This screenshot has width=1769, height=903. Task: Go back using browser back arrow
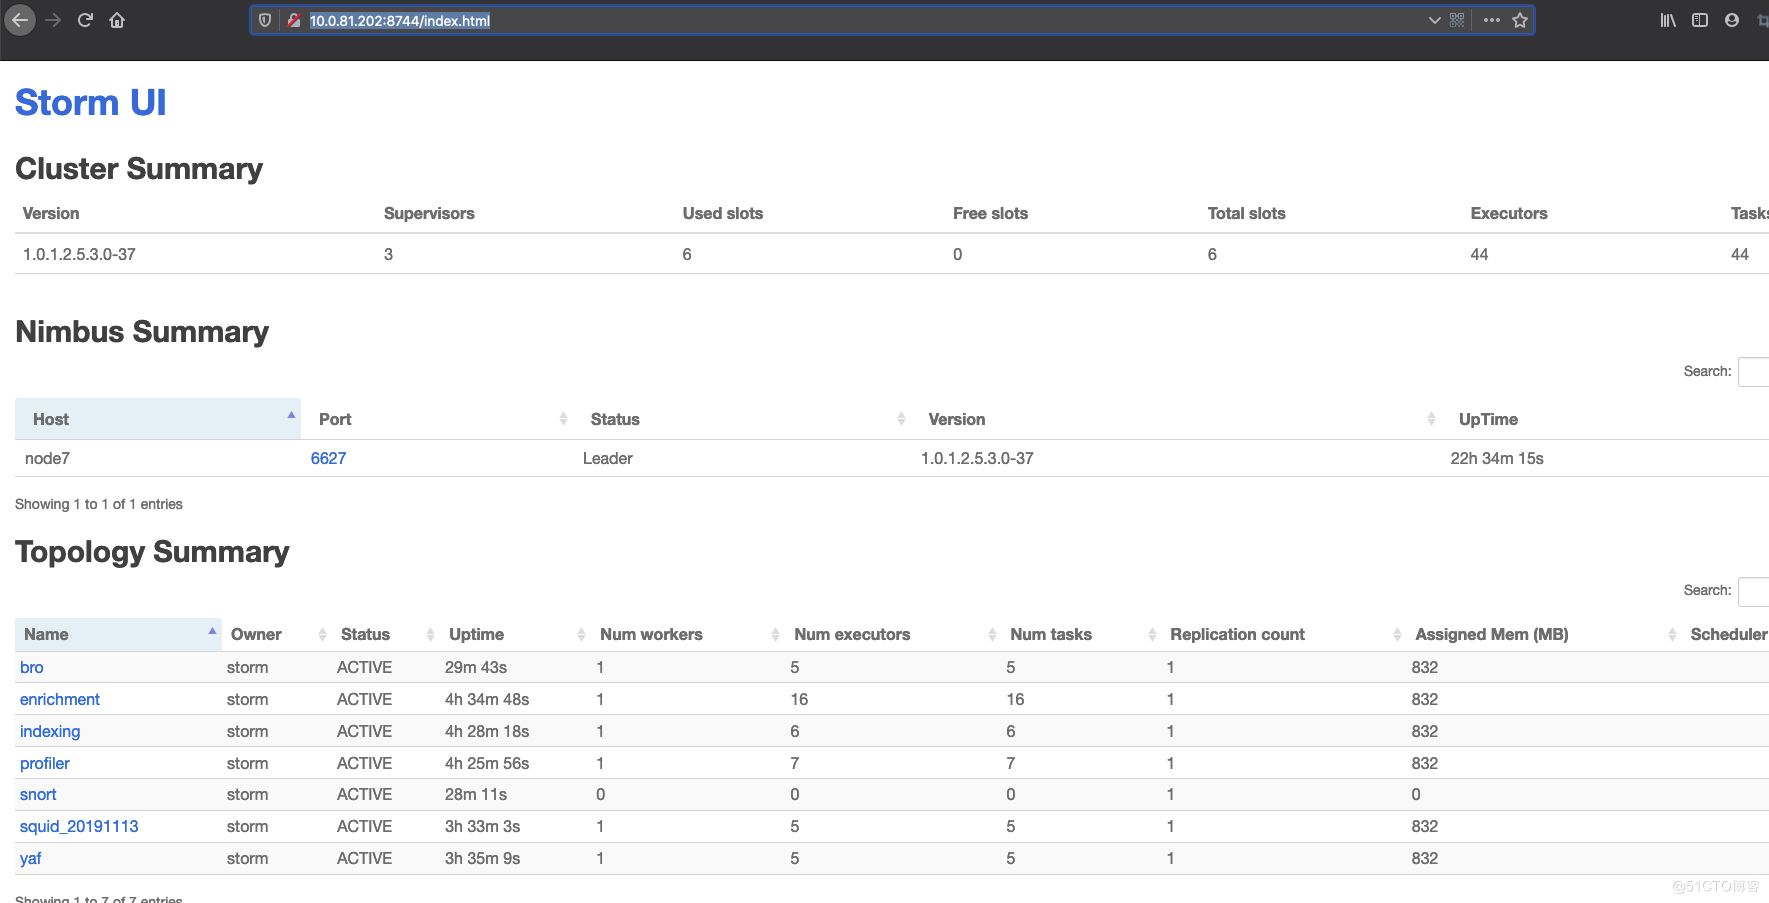pos(20,20)
